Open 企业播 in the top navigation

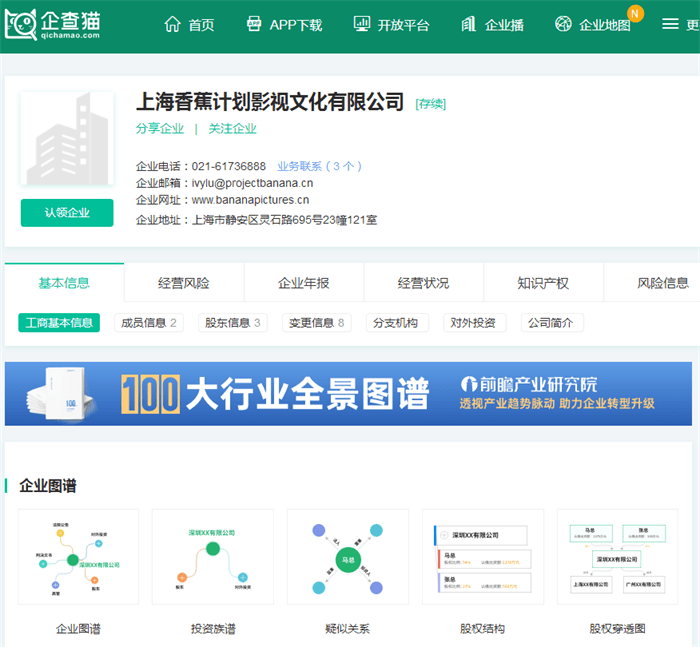(504, 25)
